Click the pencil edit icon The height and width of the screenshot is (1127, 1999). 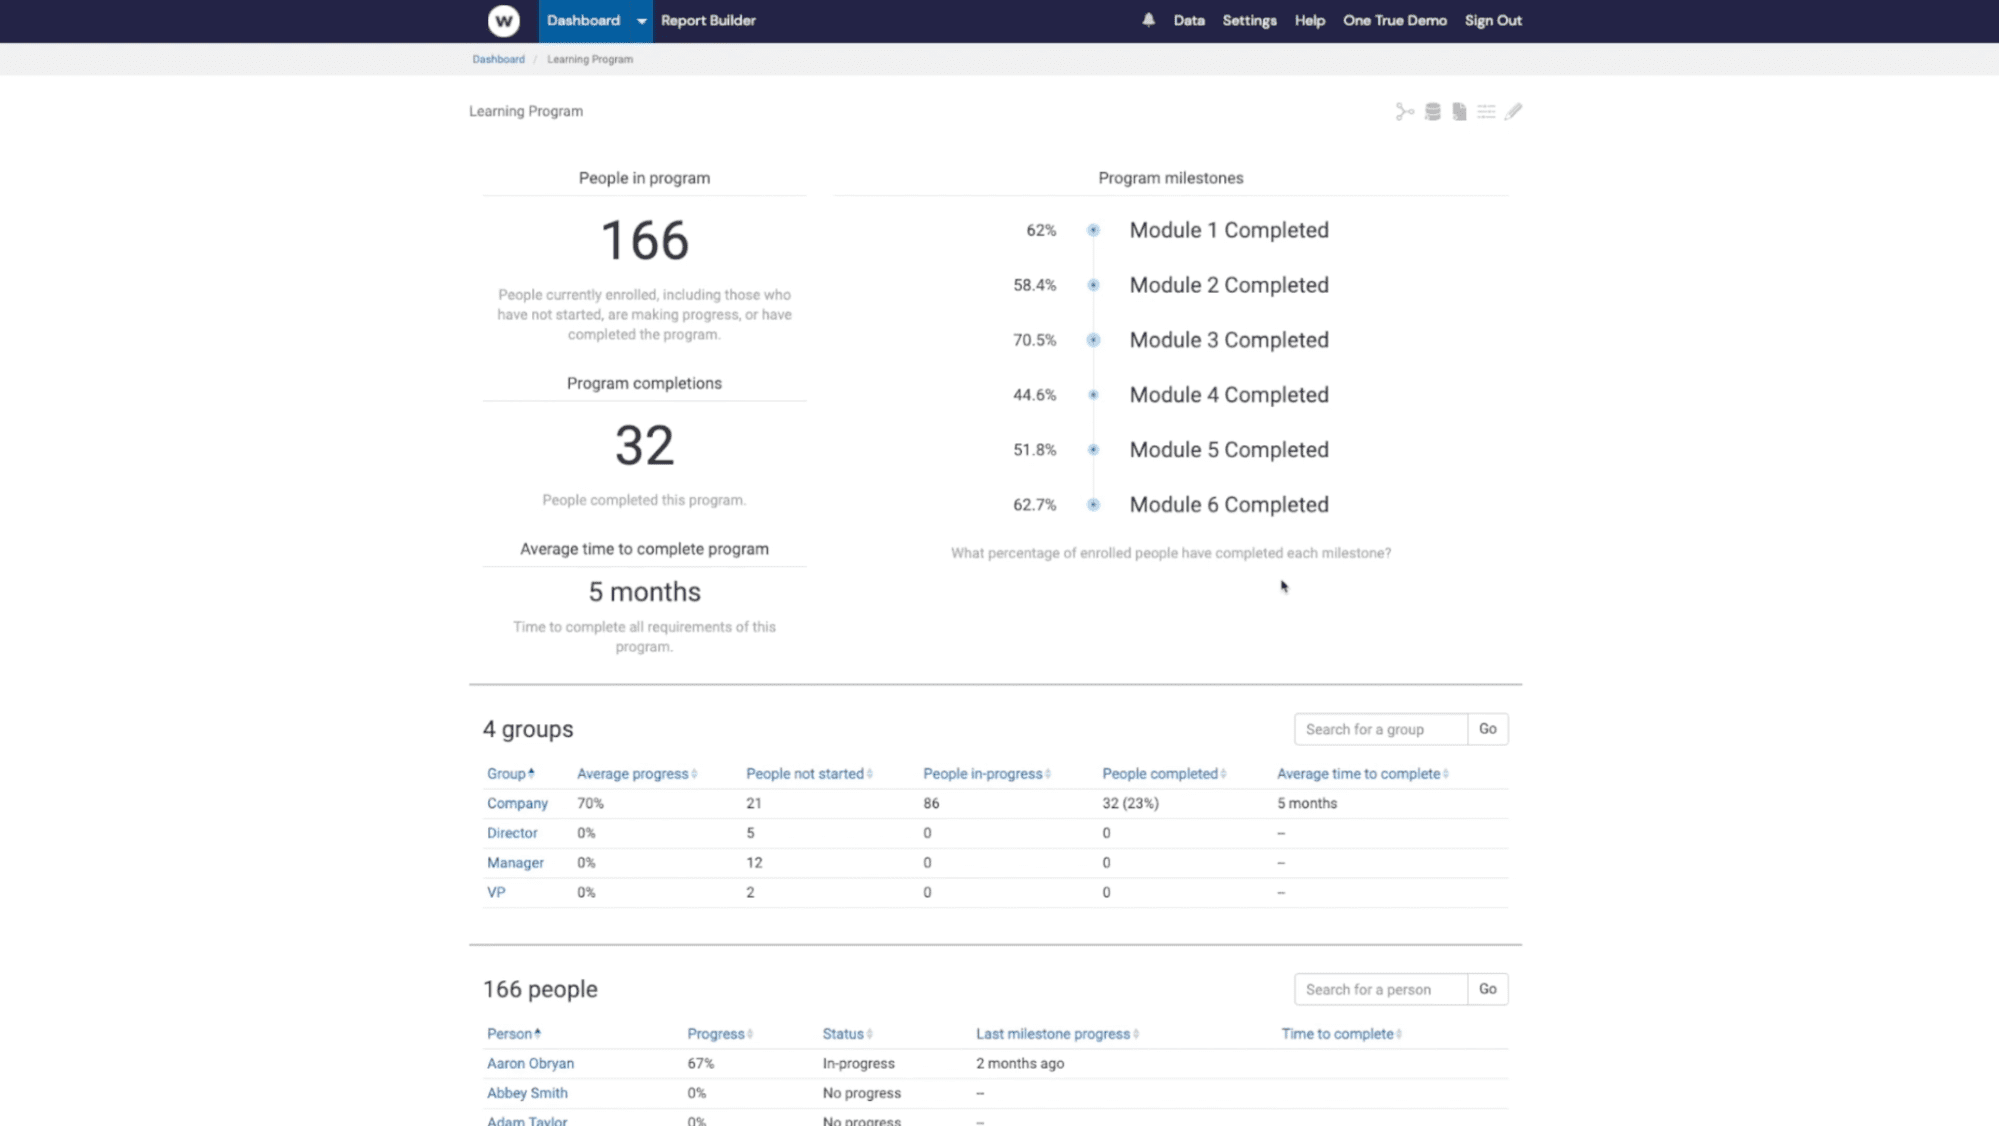point(1513,112)
